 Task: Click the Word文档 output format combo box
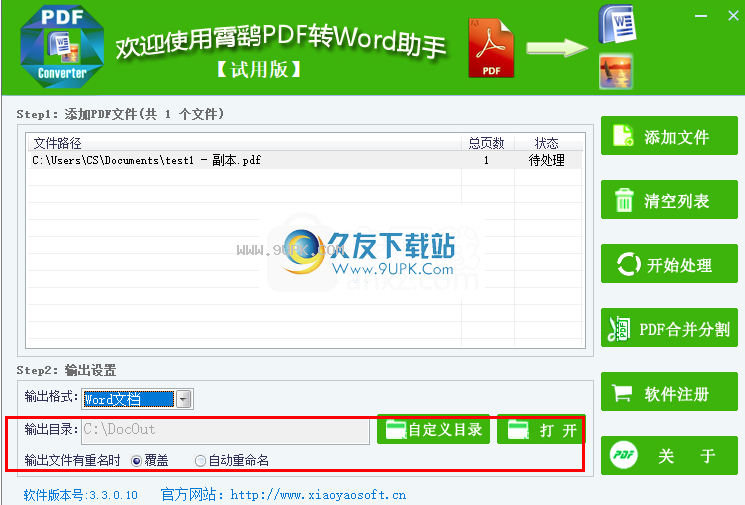click(137, 400)
